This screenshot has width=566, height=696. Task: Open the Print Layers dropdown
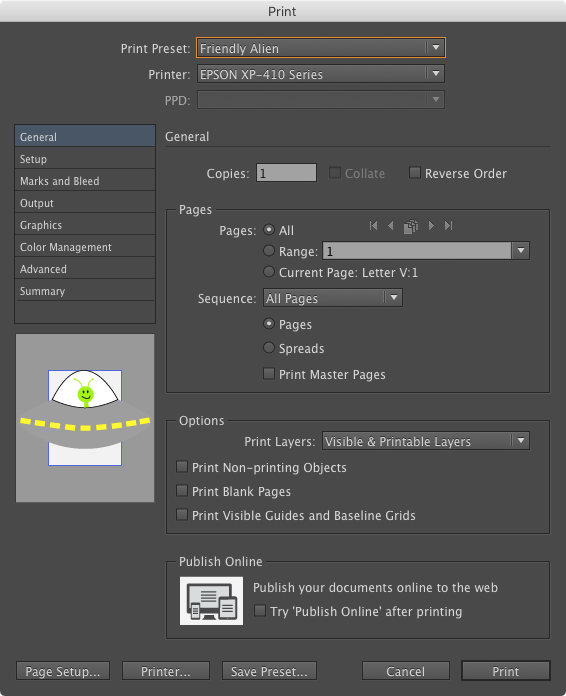(426, 441)
